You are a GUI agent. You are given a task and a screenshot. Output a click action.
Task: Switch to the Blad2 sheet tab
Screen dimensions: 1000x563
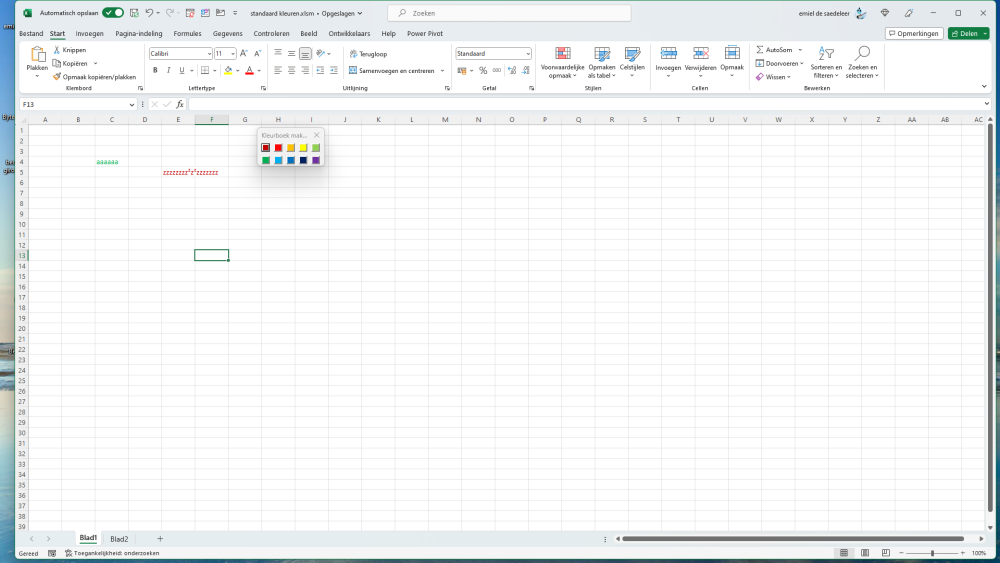[119, 539]
